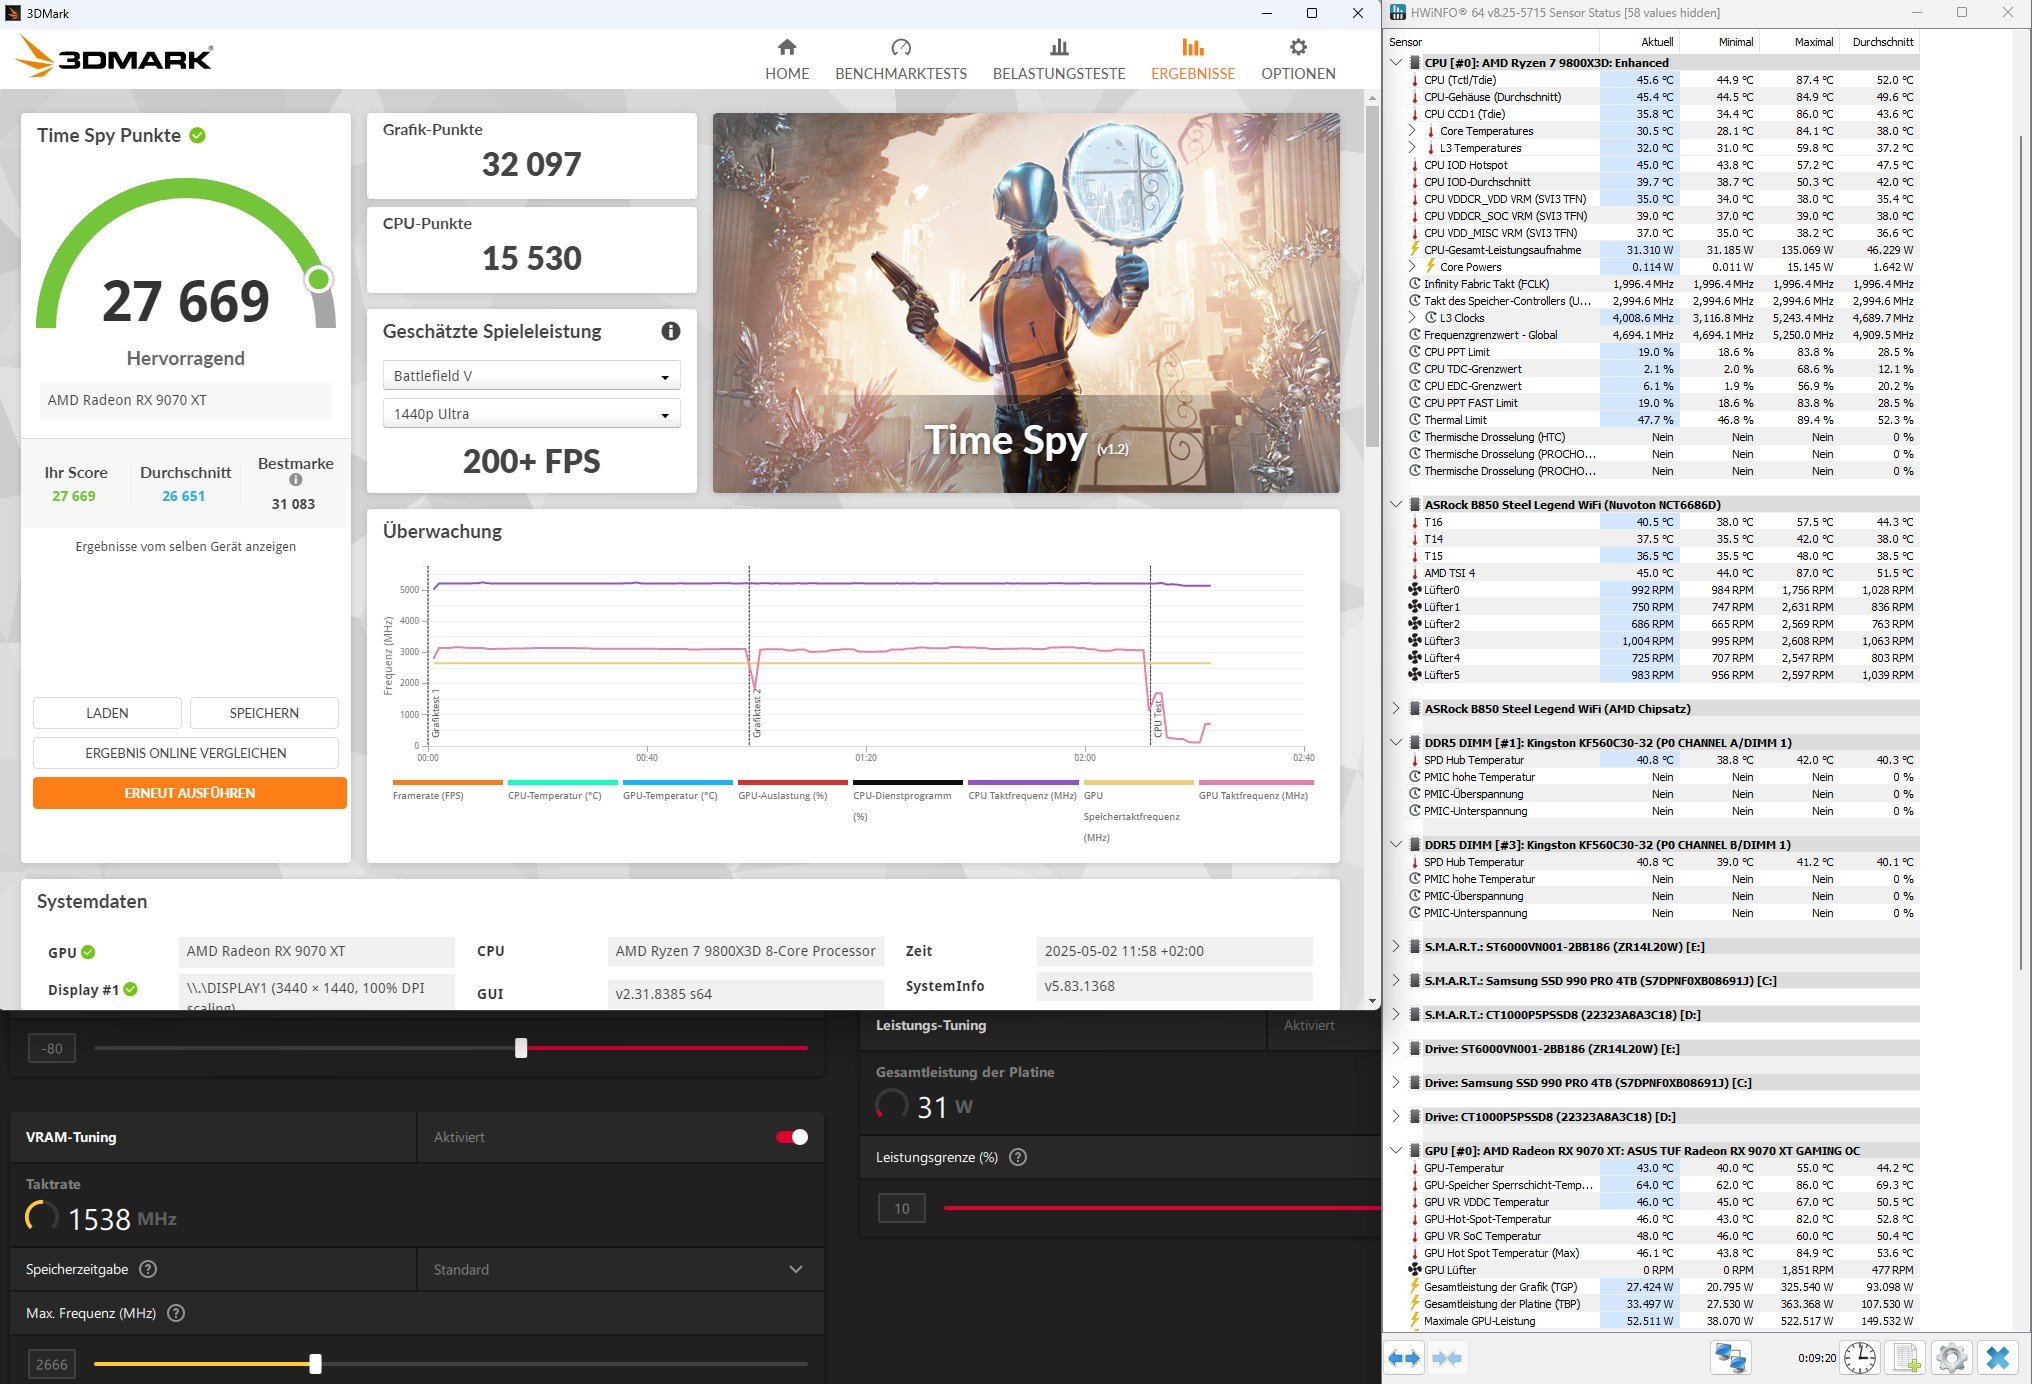Open the Battlefield V game dropdown

pyautogui.click(x=531, y=376)
